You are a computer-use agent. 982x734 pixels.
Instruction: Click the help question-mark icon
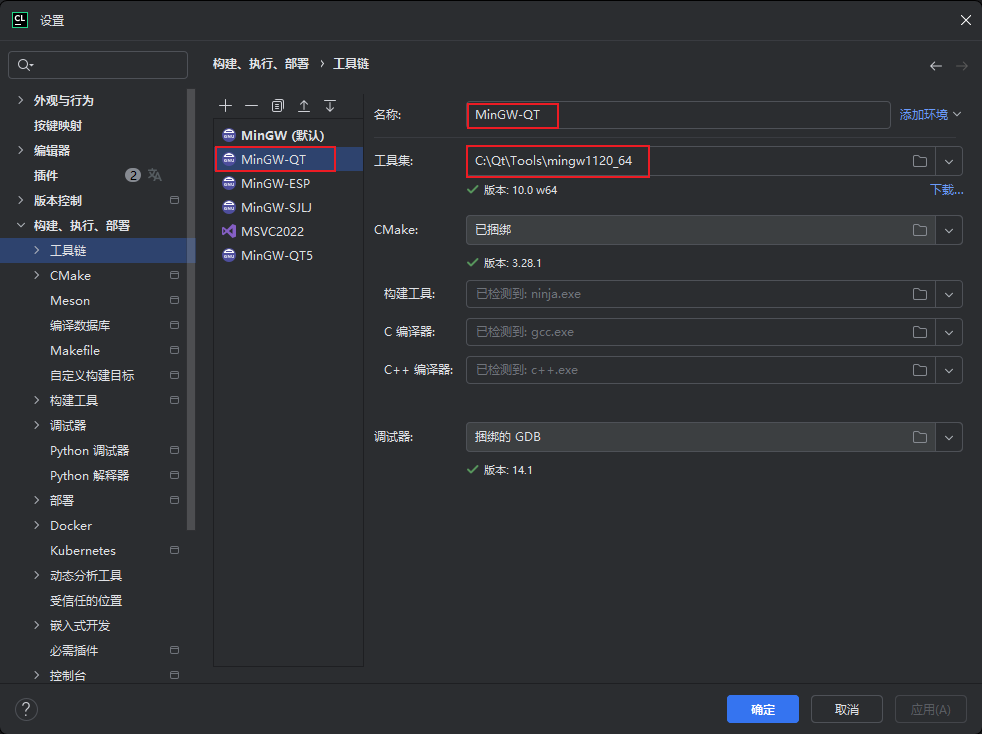(x=26, y=709)
